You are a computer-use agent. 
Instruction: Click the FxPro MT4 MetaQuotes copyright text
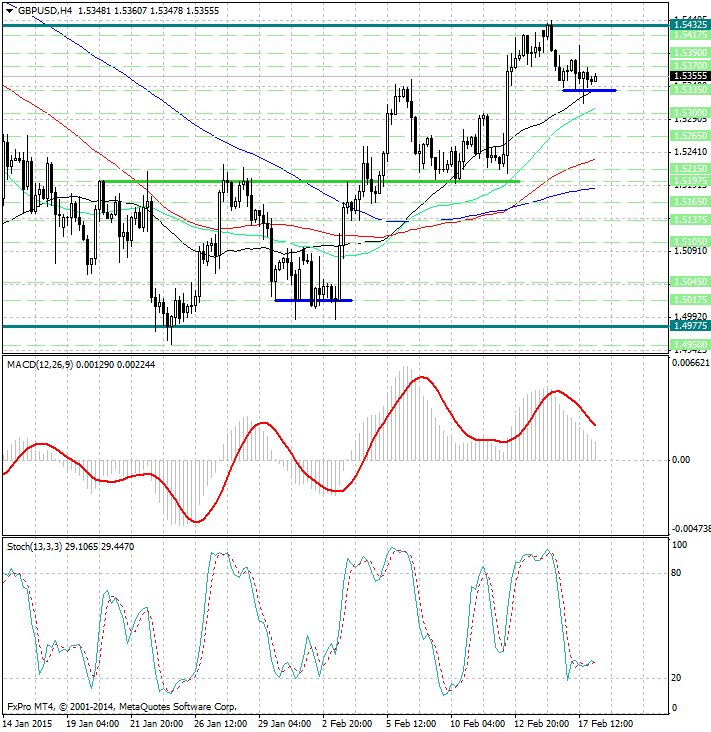[122, 707]
